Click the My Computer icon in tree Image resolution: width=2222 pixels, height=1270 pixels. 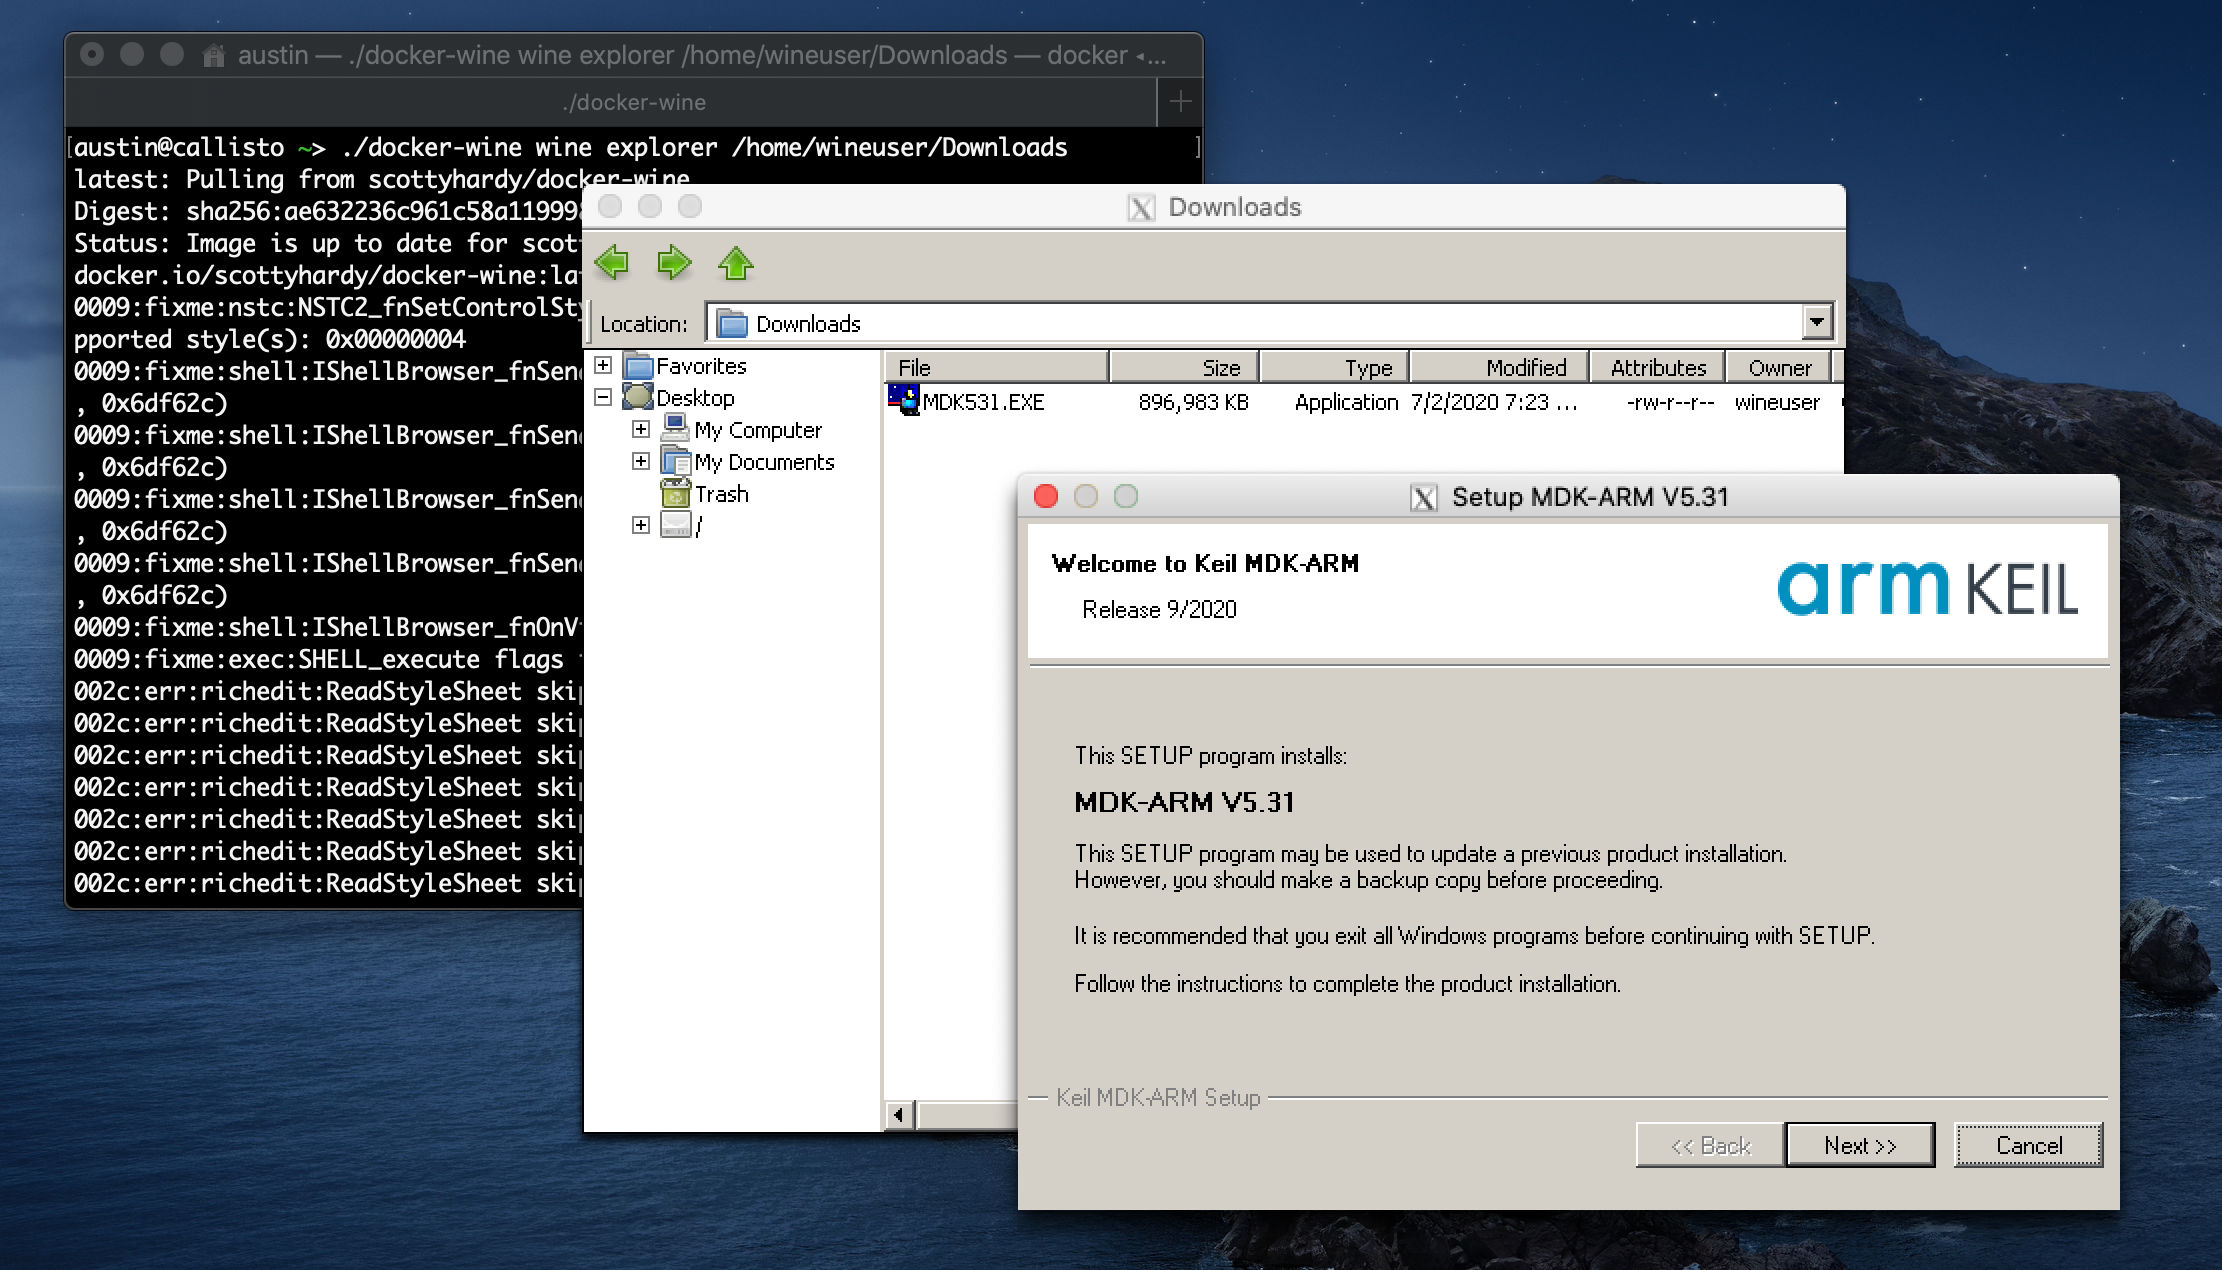[x=676, y=429]
